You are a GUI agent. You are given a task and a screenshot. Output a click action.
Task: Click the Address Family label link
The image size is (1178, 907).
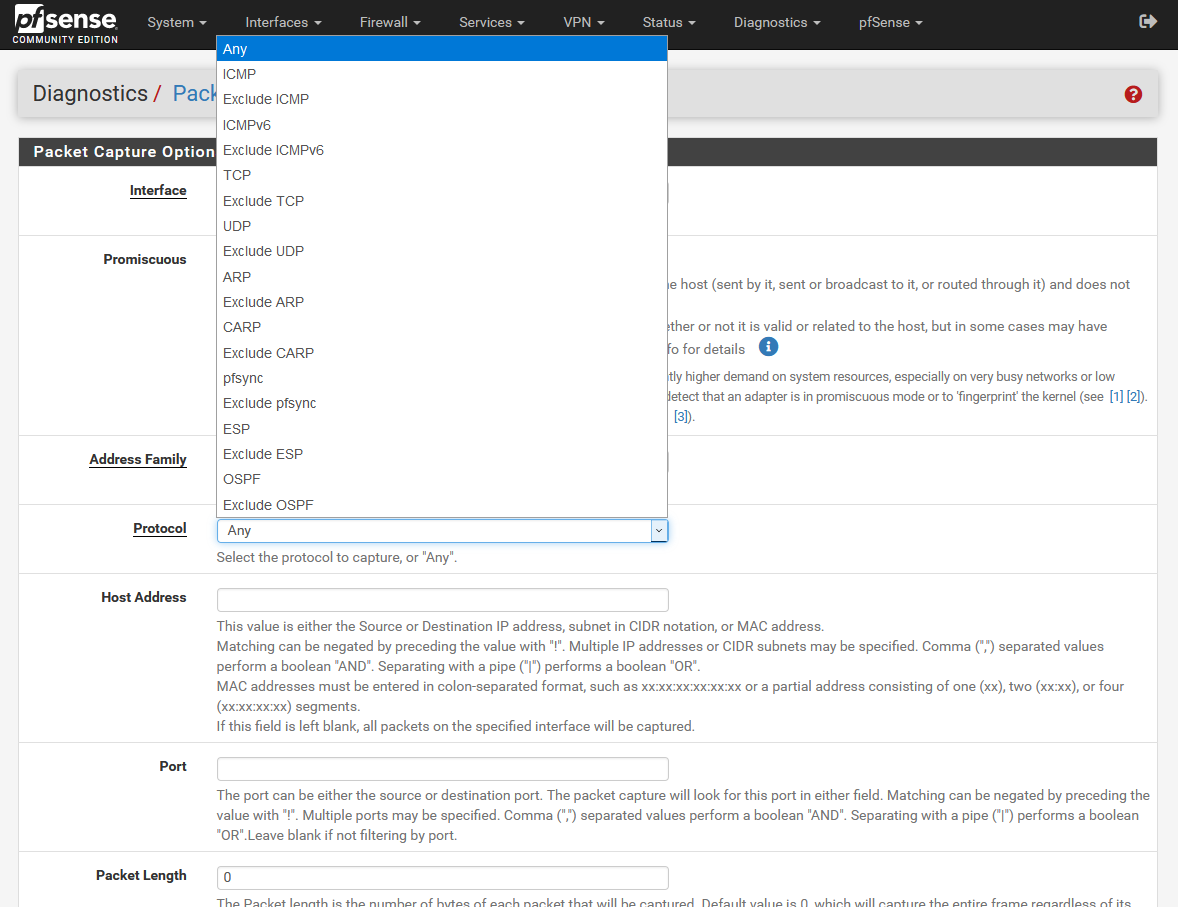tap(137, 459)
